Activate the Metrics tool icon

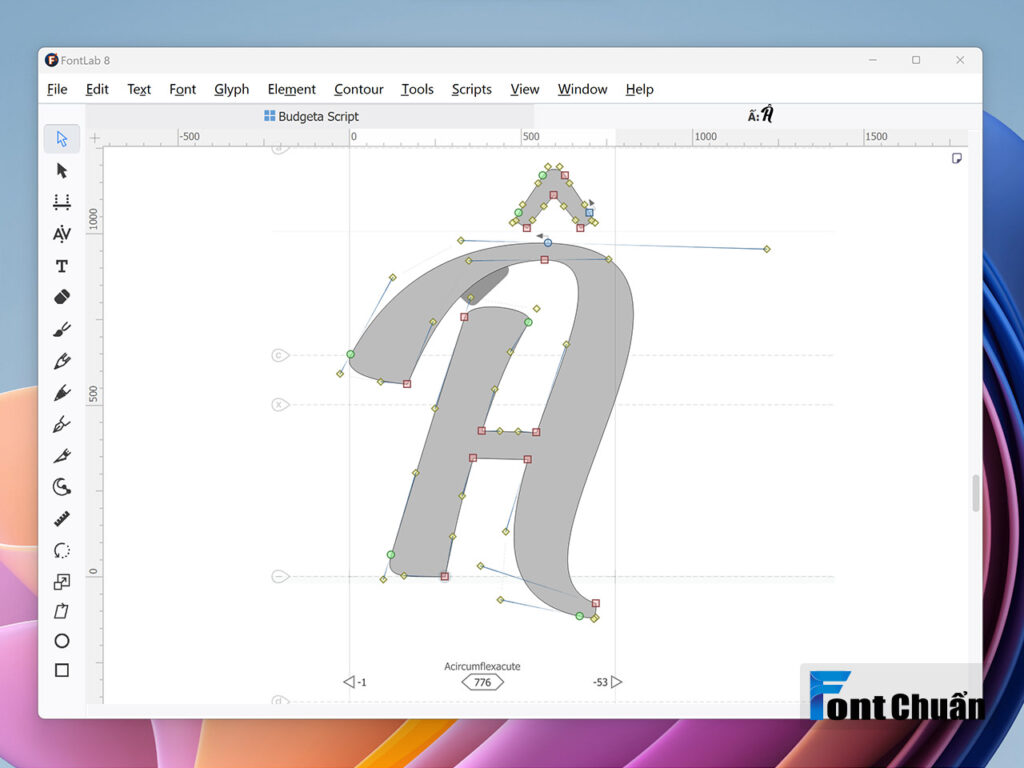61,202
